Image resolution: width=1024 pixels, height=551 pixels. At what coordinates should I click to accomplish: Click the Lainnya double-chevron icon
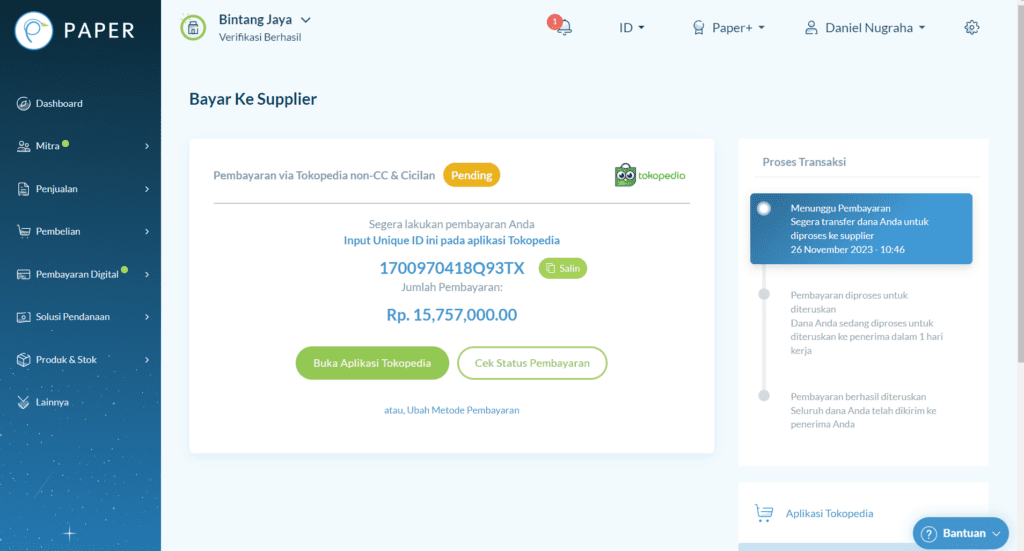(x=24, y=402)
